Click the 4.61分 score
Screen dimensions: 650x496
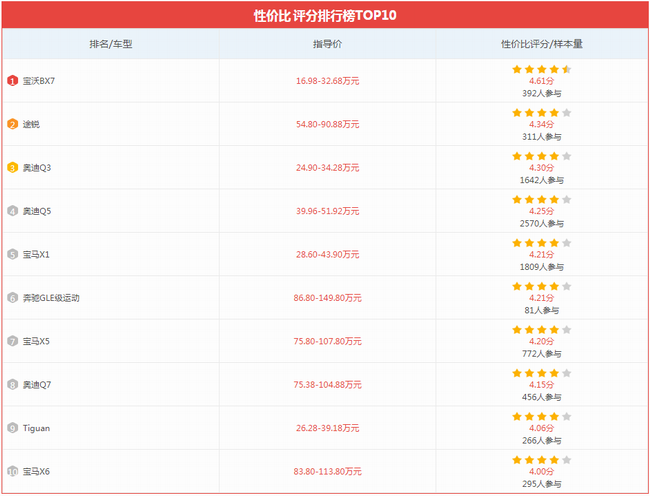pos(541,81)
